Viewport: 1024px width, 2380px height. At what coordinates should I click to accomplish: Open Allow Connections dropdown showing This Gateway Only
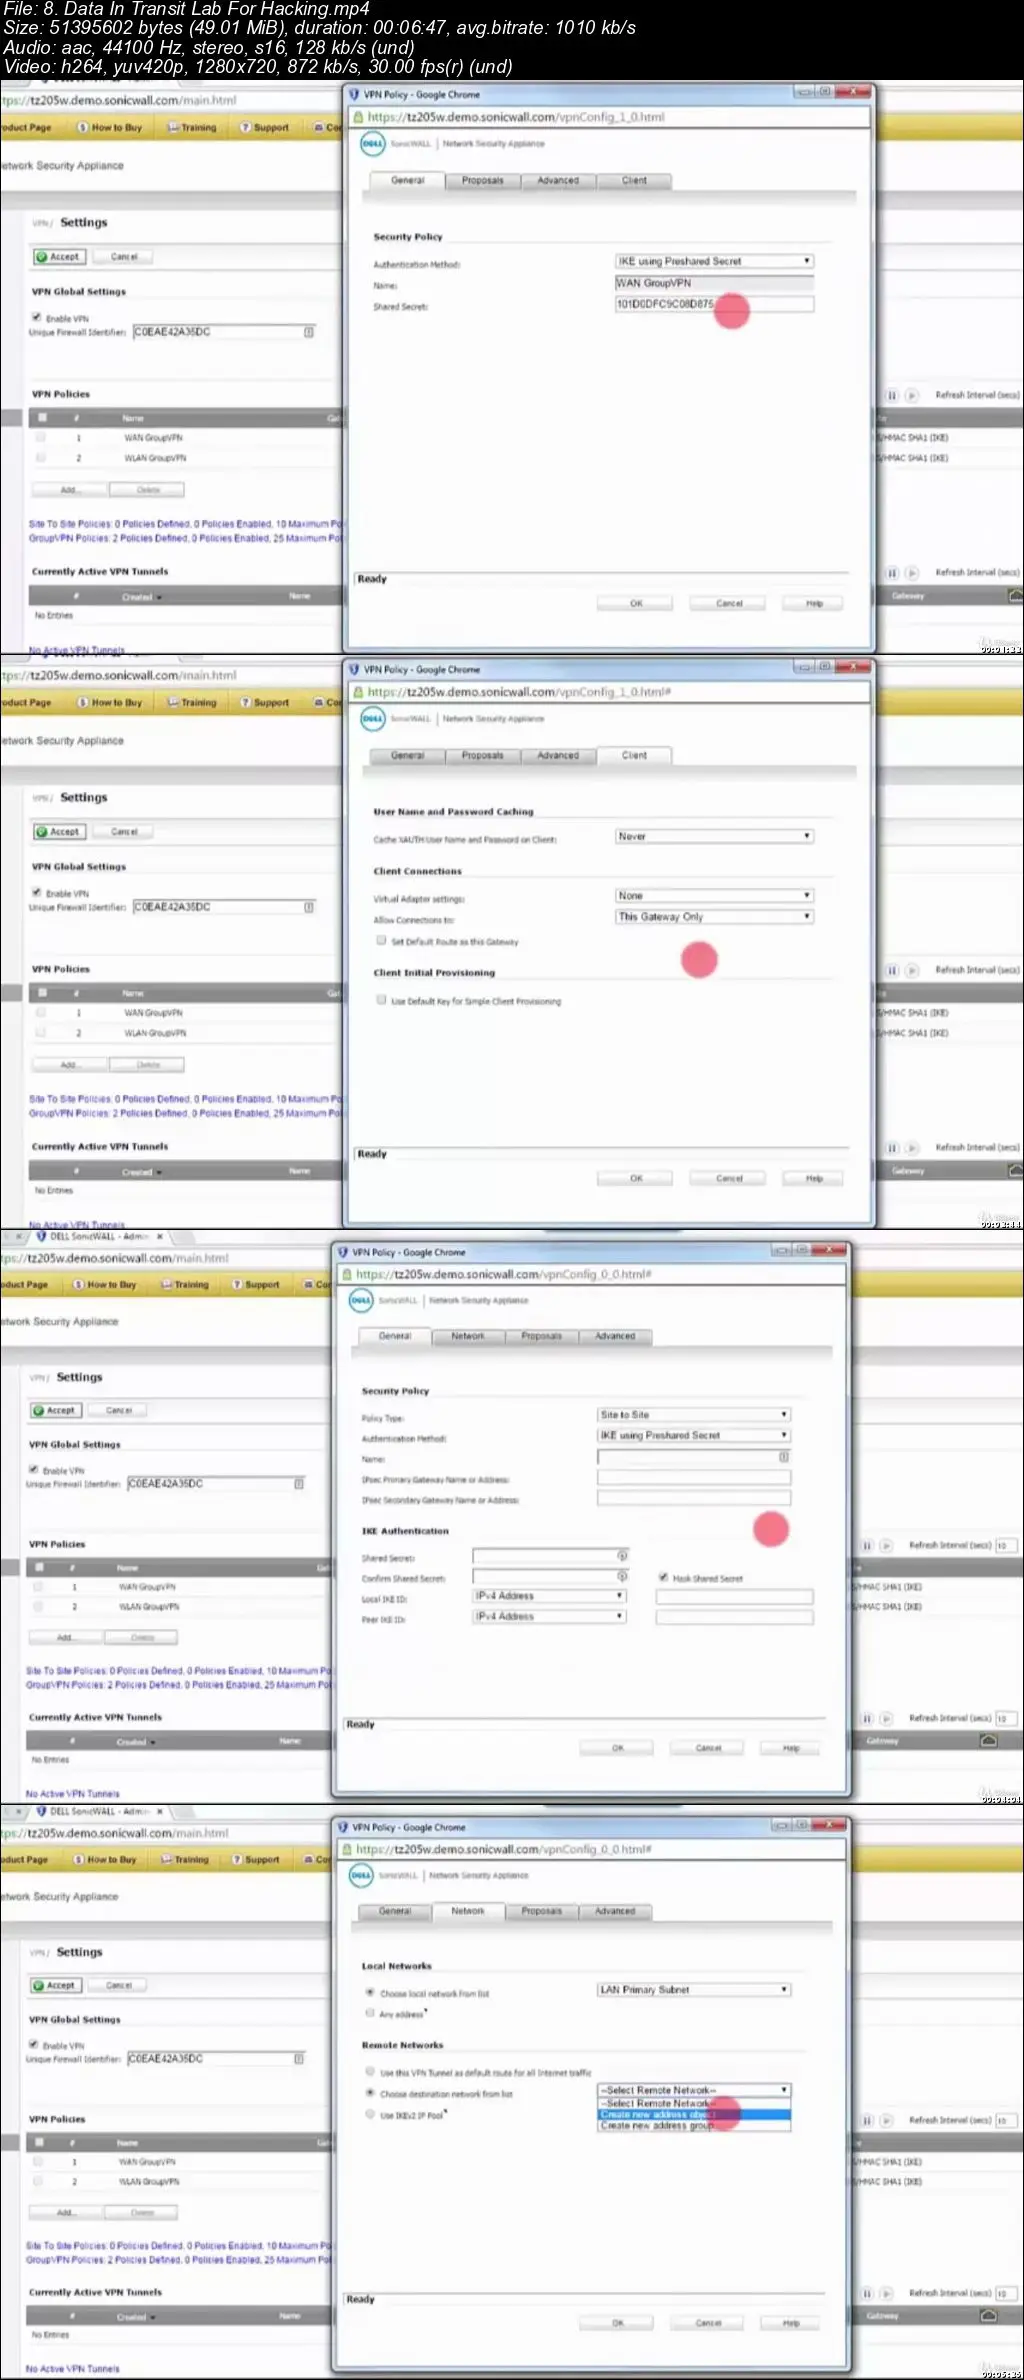tap(714, 916)
